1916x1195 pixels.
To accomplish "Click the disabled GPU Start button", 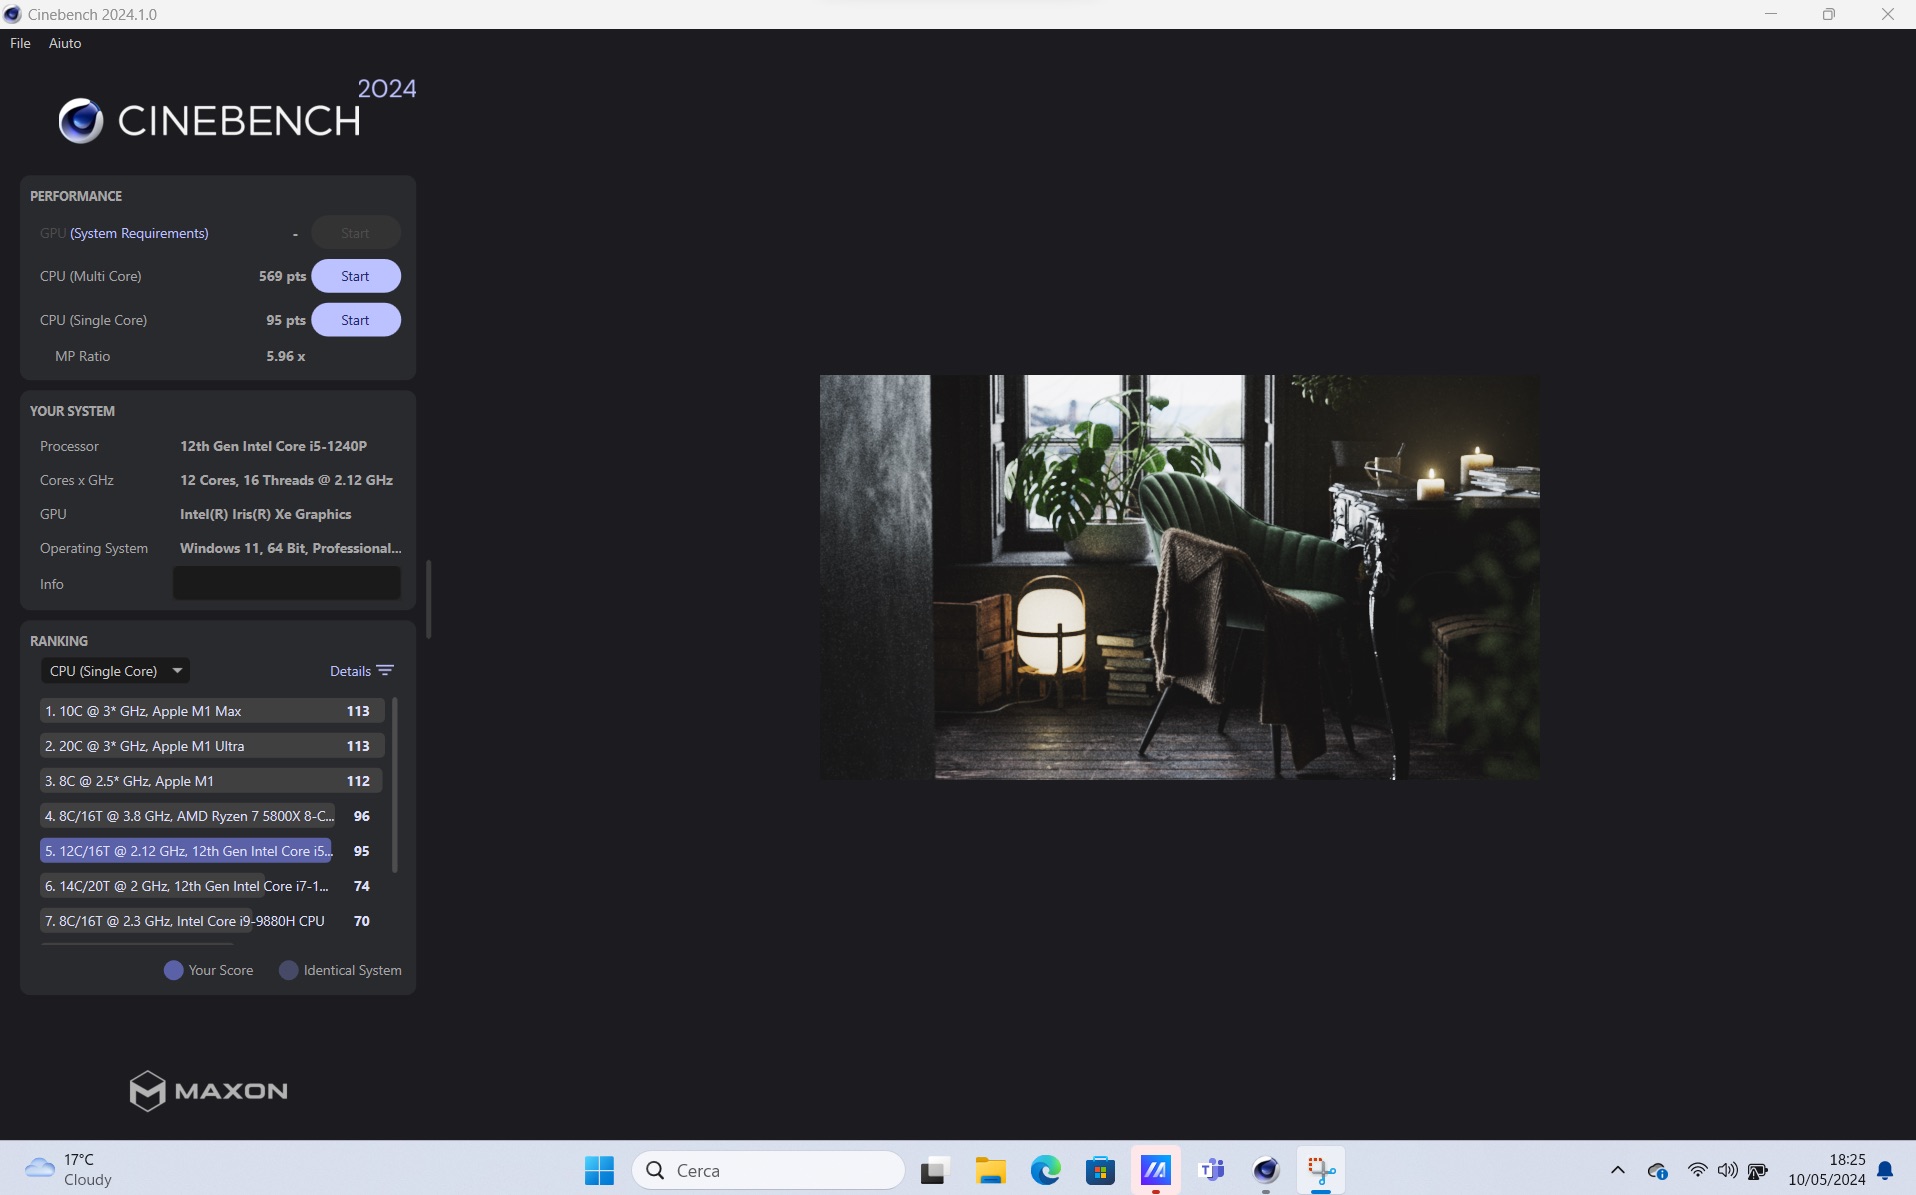I will pos(355,233).
